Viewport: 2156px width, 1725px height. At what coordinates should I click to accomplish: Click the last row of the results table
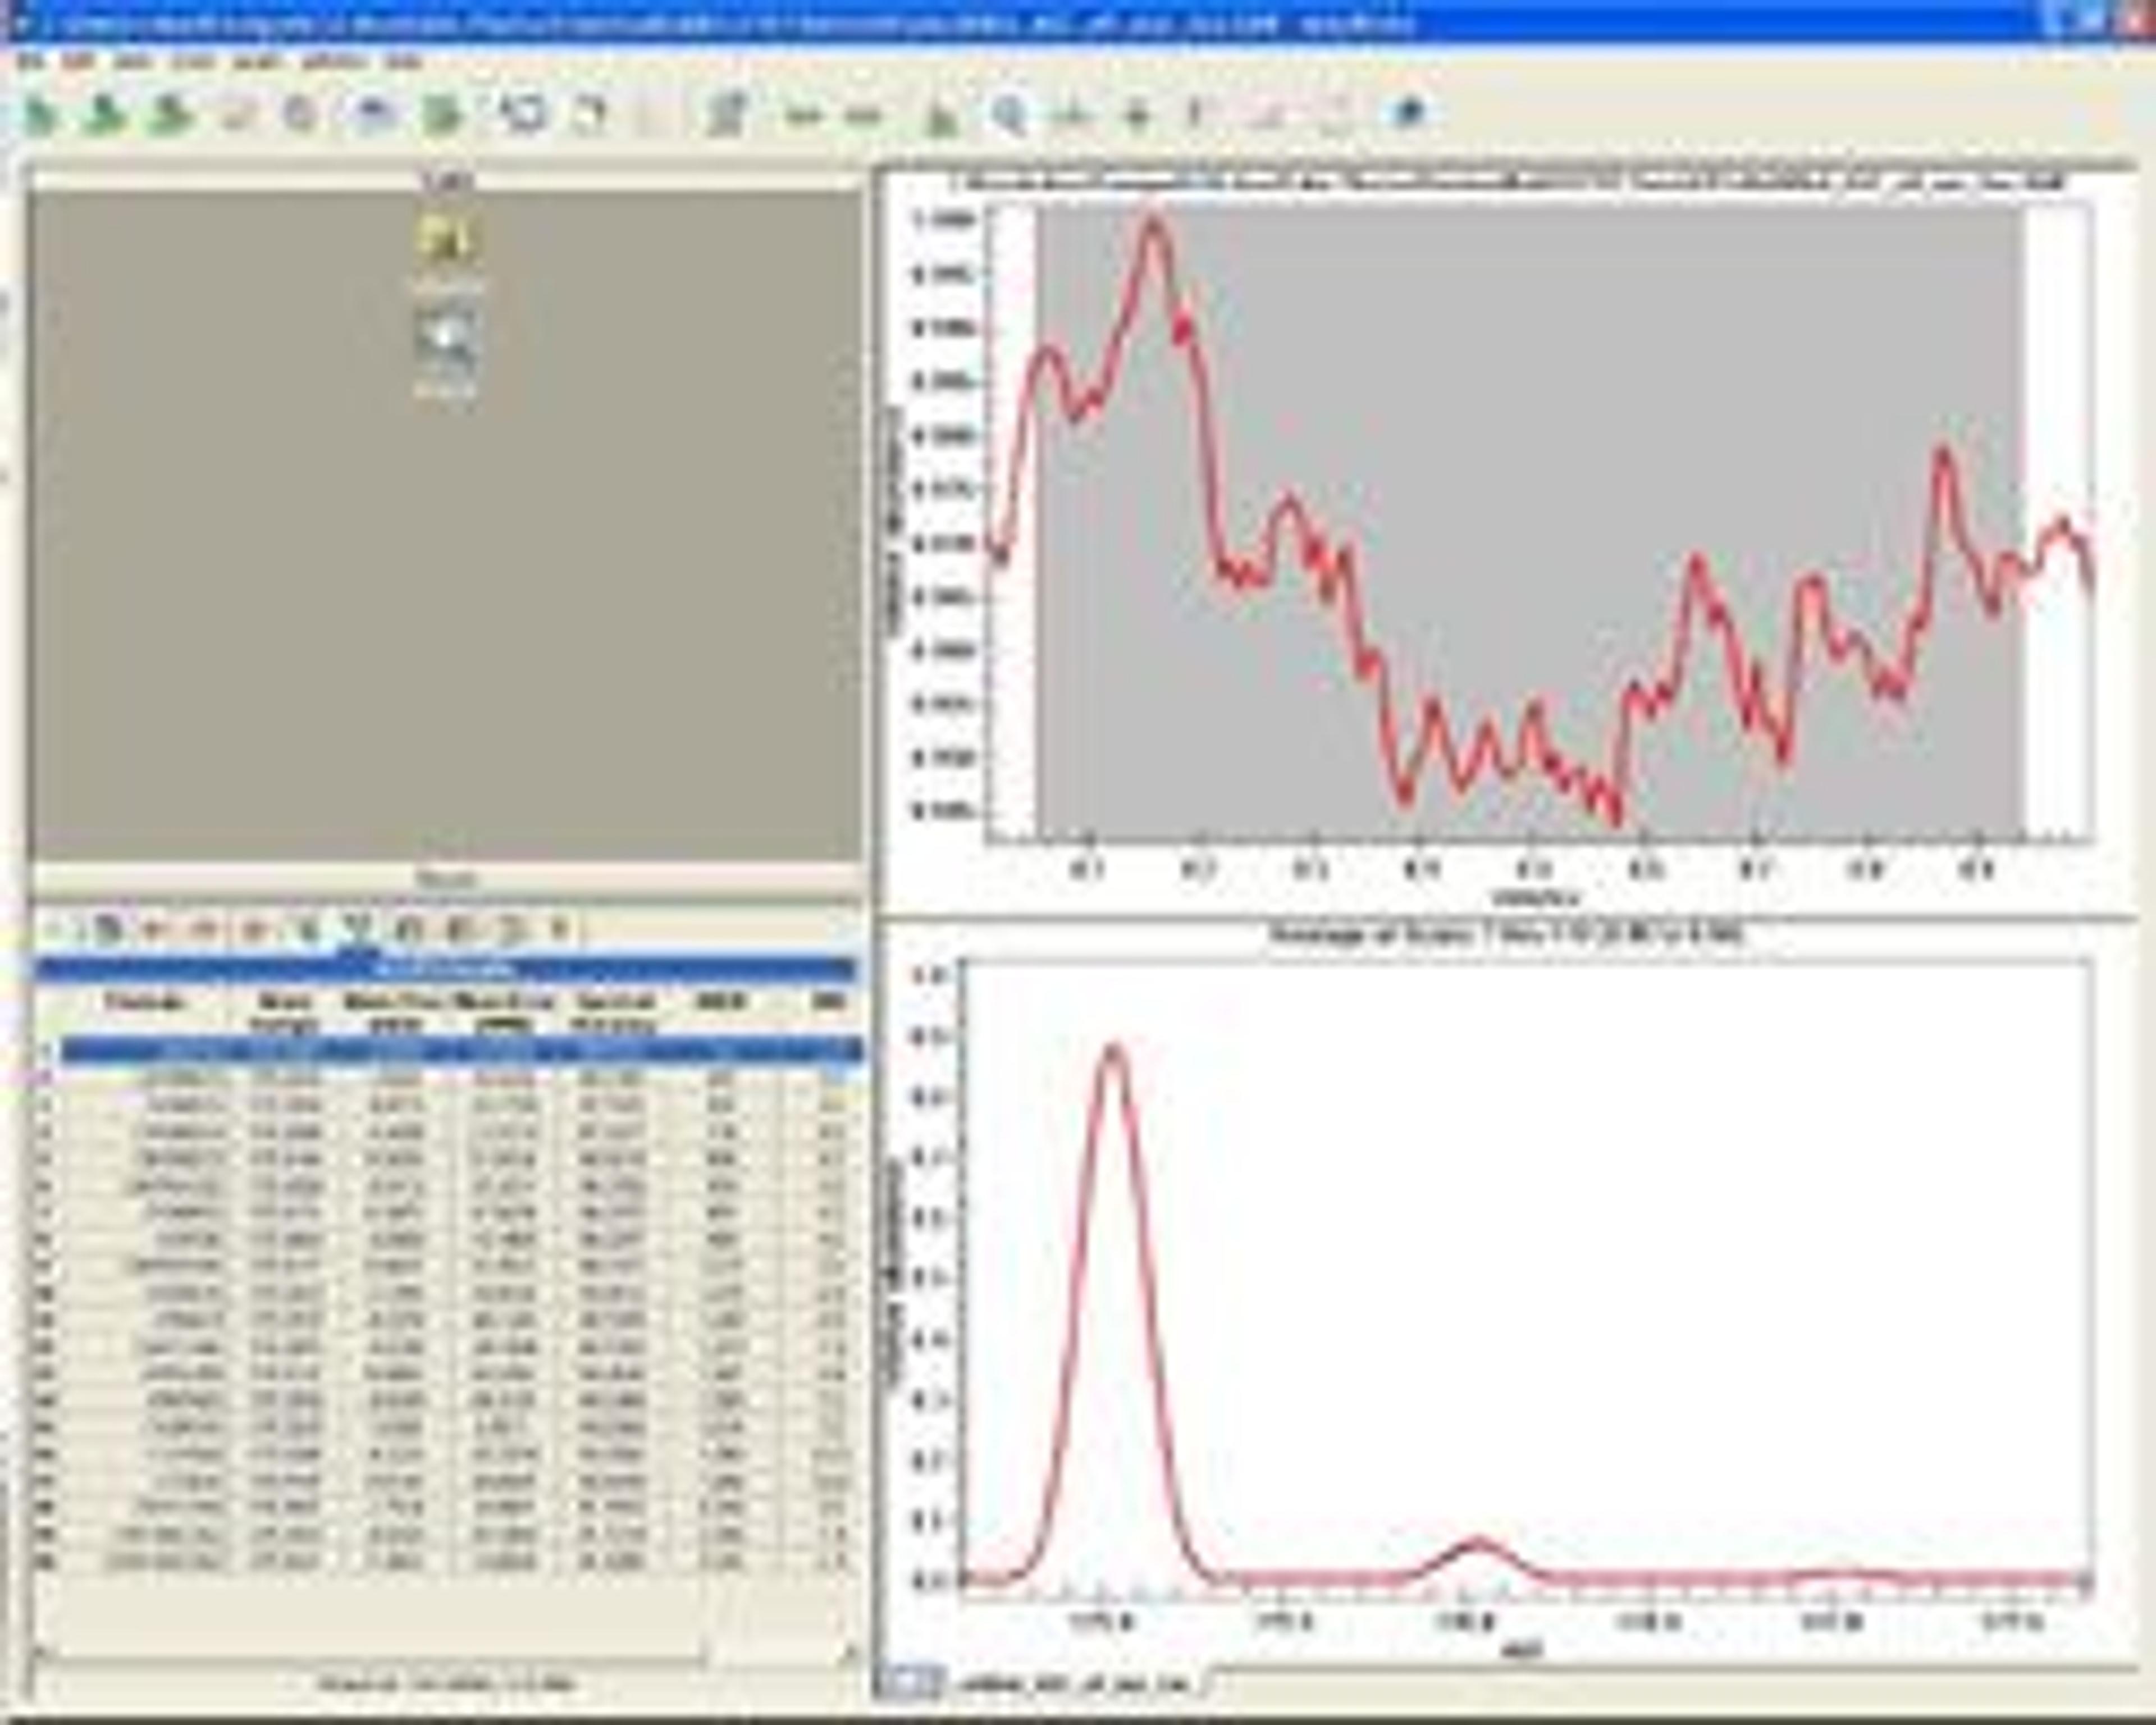point(450,1562)
